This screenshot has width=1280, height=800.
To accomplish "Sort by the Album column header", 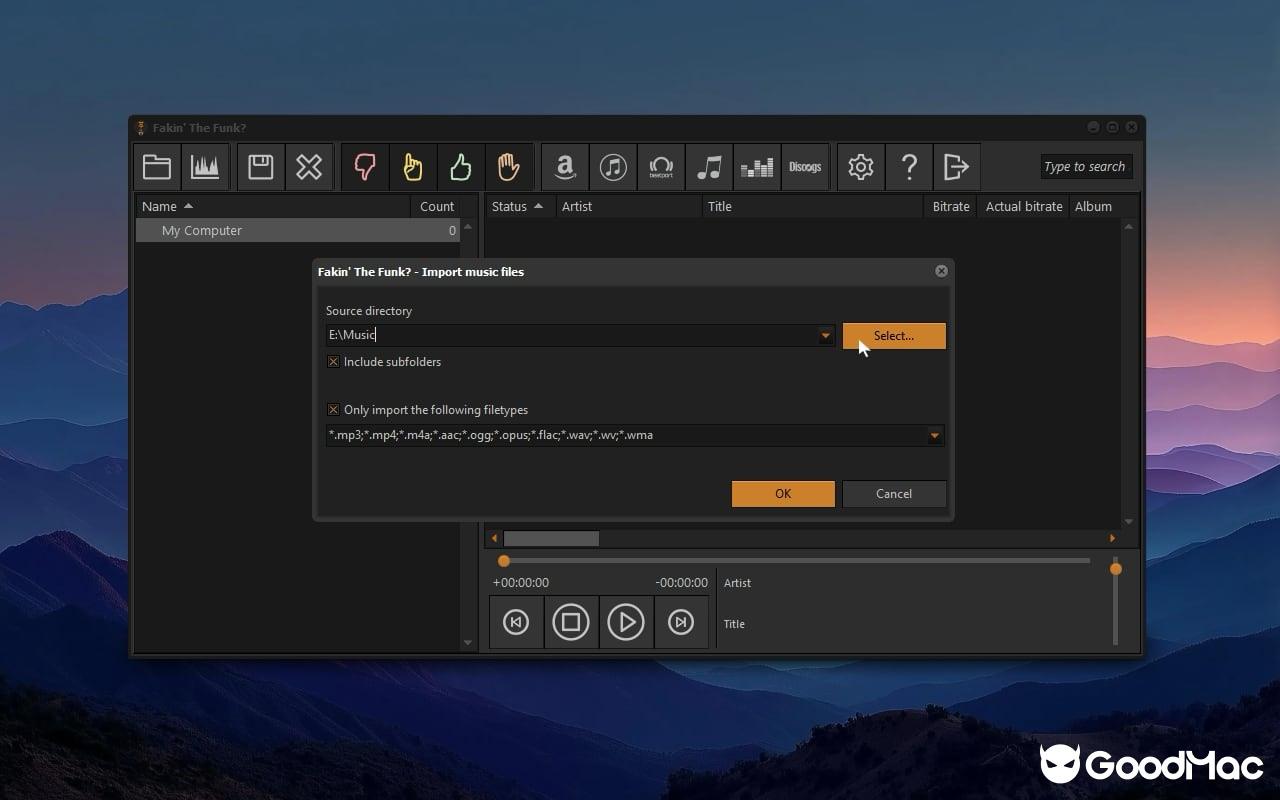I will (x=1093, y=206).
